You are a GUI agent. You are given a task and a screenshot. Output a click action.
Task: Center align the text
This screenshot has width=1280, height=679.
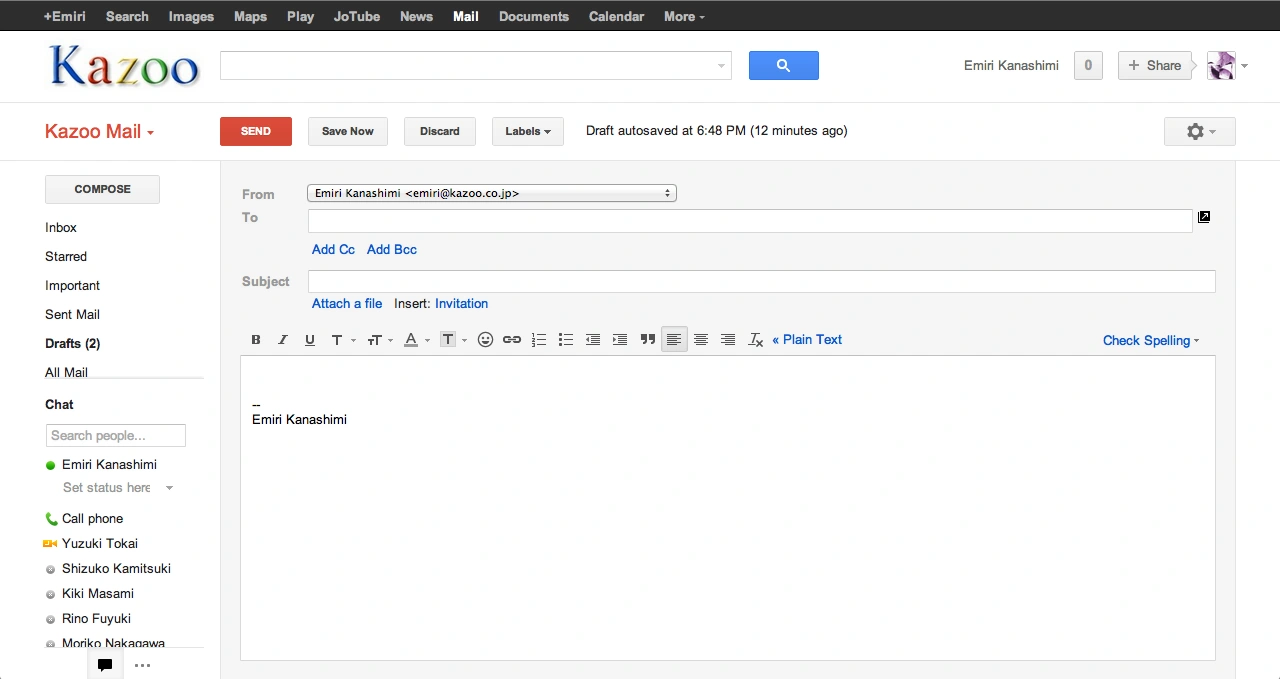click(x=701, y=340)
